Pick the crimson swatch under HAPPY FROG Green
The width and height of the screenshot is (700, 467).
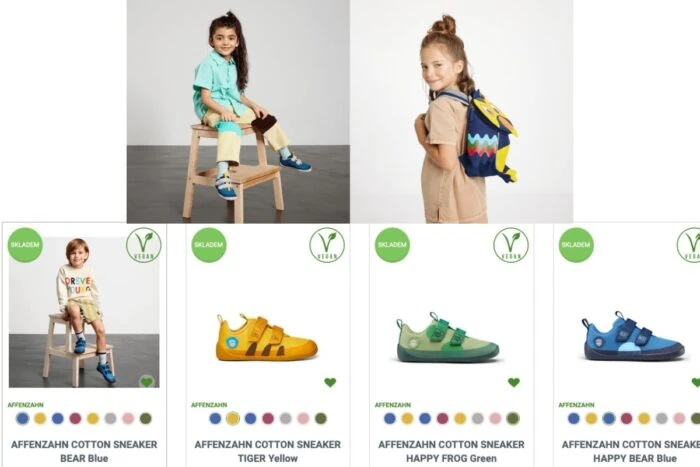coord(442,418)
